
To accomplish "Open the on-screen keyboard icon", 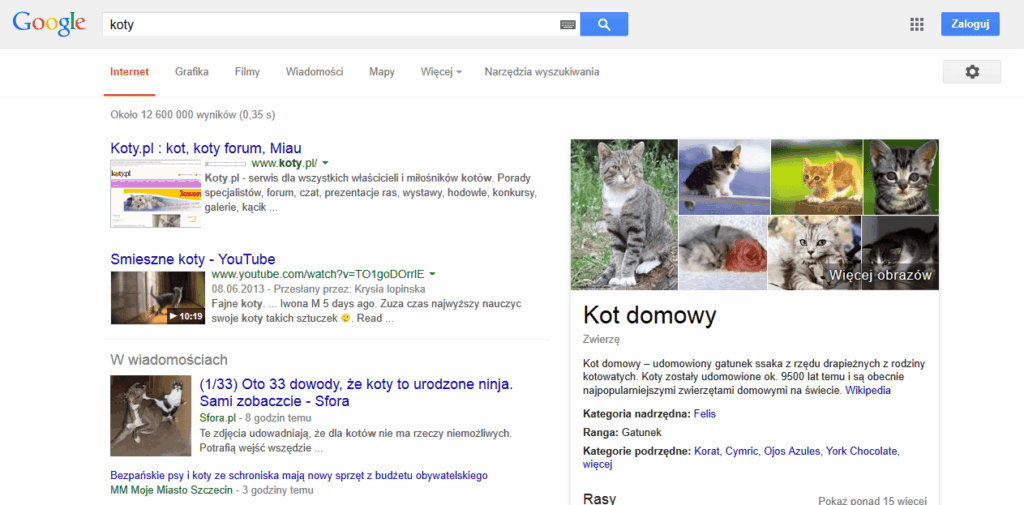I will click(568, 25).
